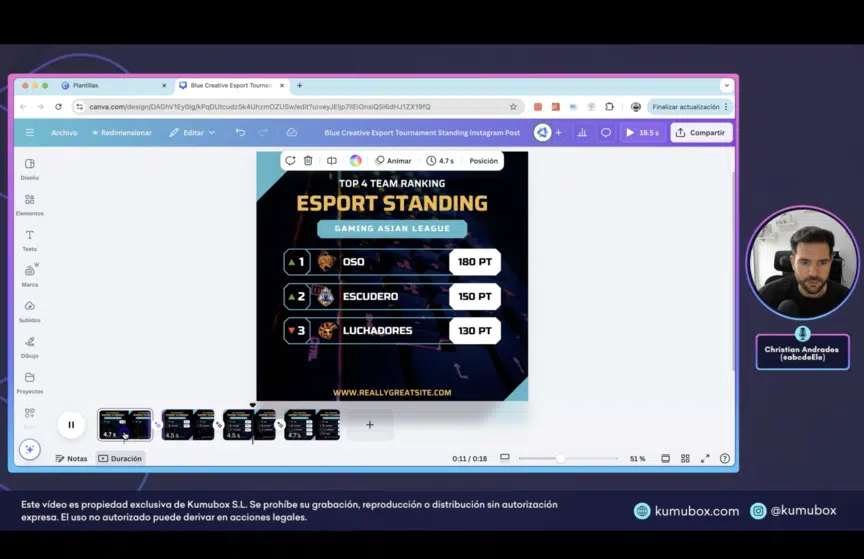
Task: Click Redimensionar in top bar
Action: tap(122, 132)
